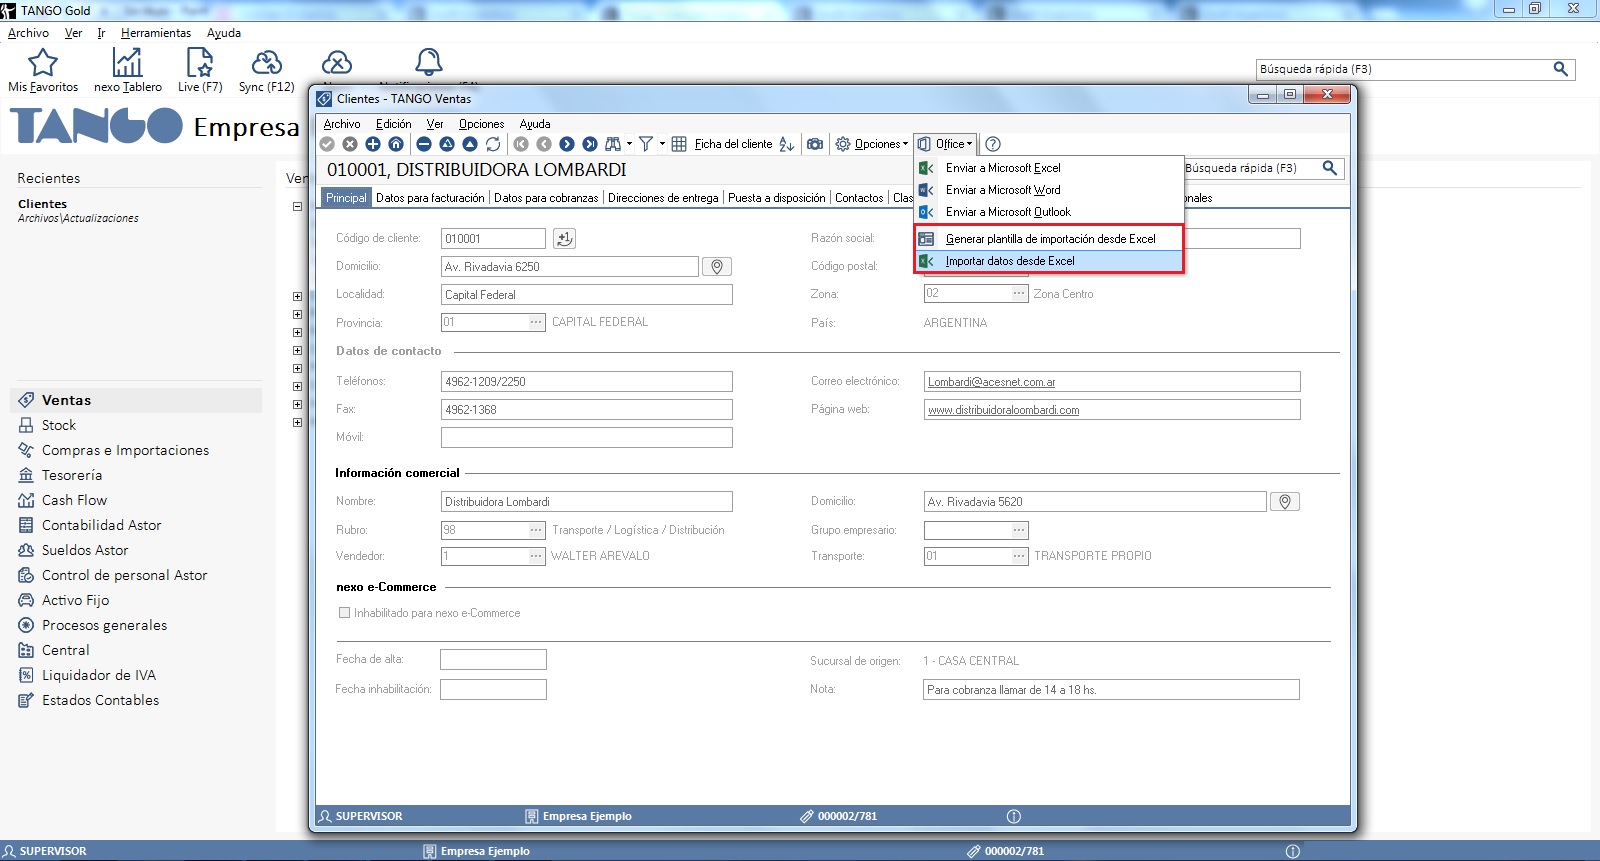Image resolution: width=1600 pixels, height=861 pixels.
Task: Click the binoculars search icon
Action: click(x=613, y=144)
